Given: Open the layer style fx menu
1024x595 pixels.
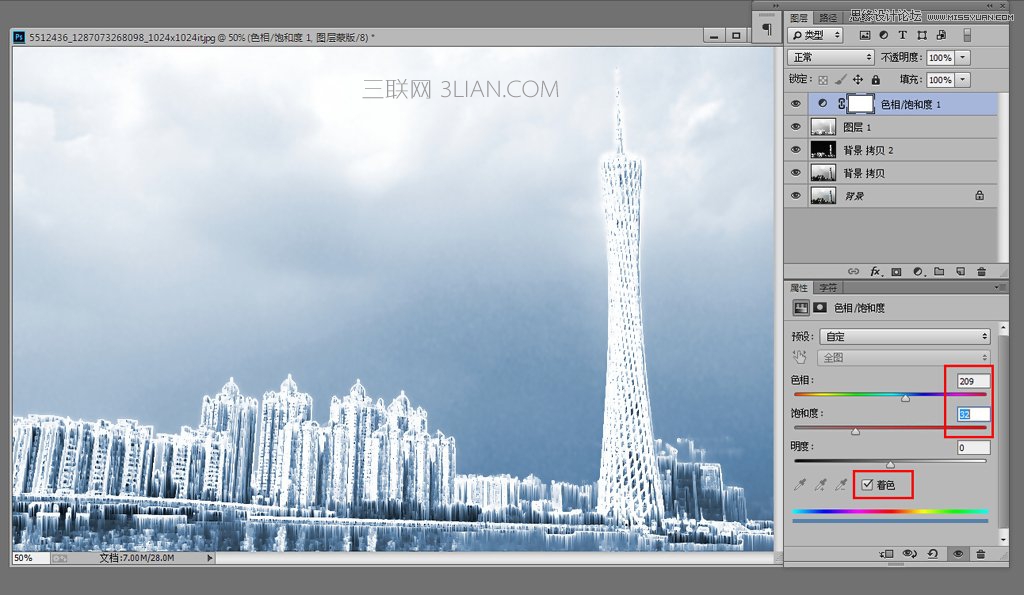Looking at the screenshot, I should pyautogui.click(x=876, y=271).
